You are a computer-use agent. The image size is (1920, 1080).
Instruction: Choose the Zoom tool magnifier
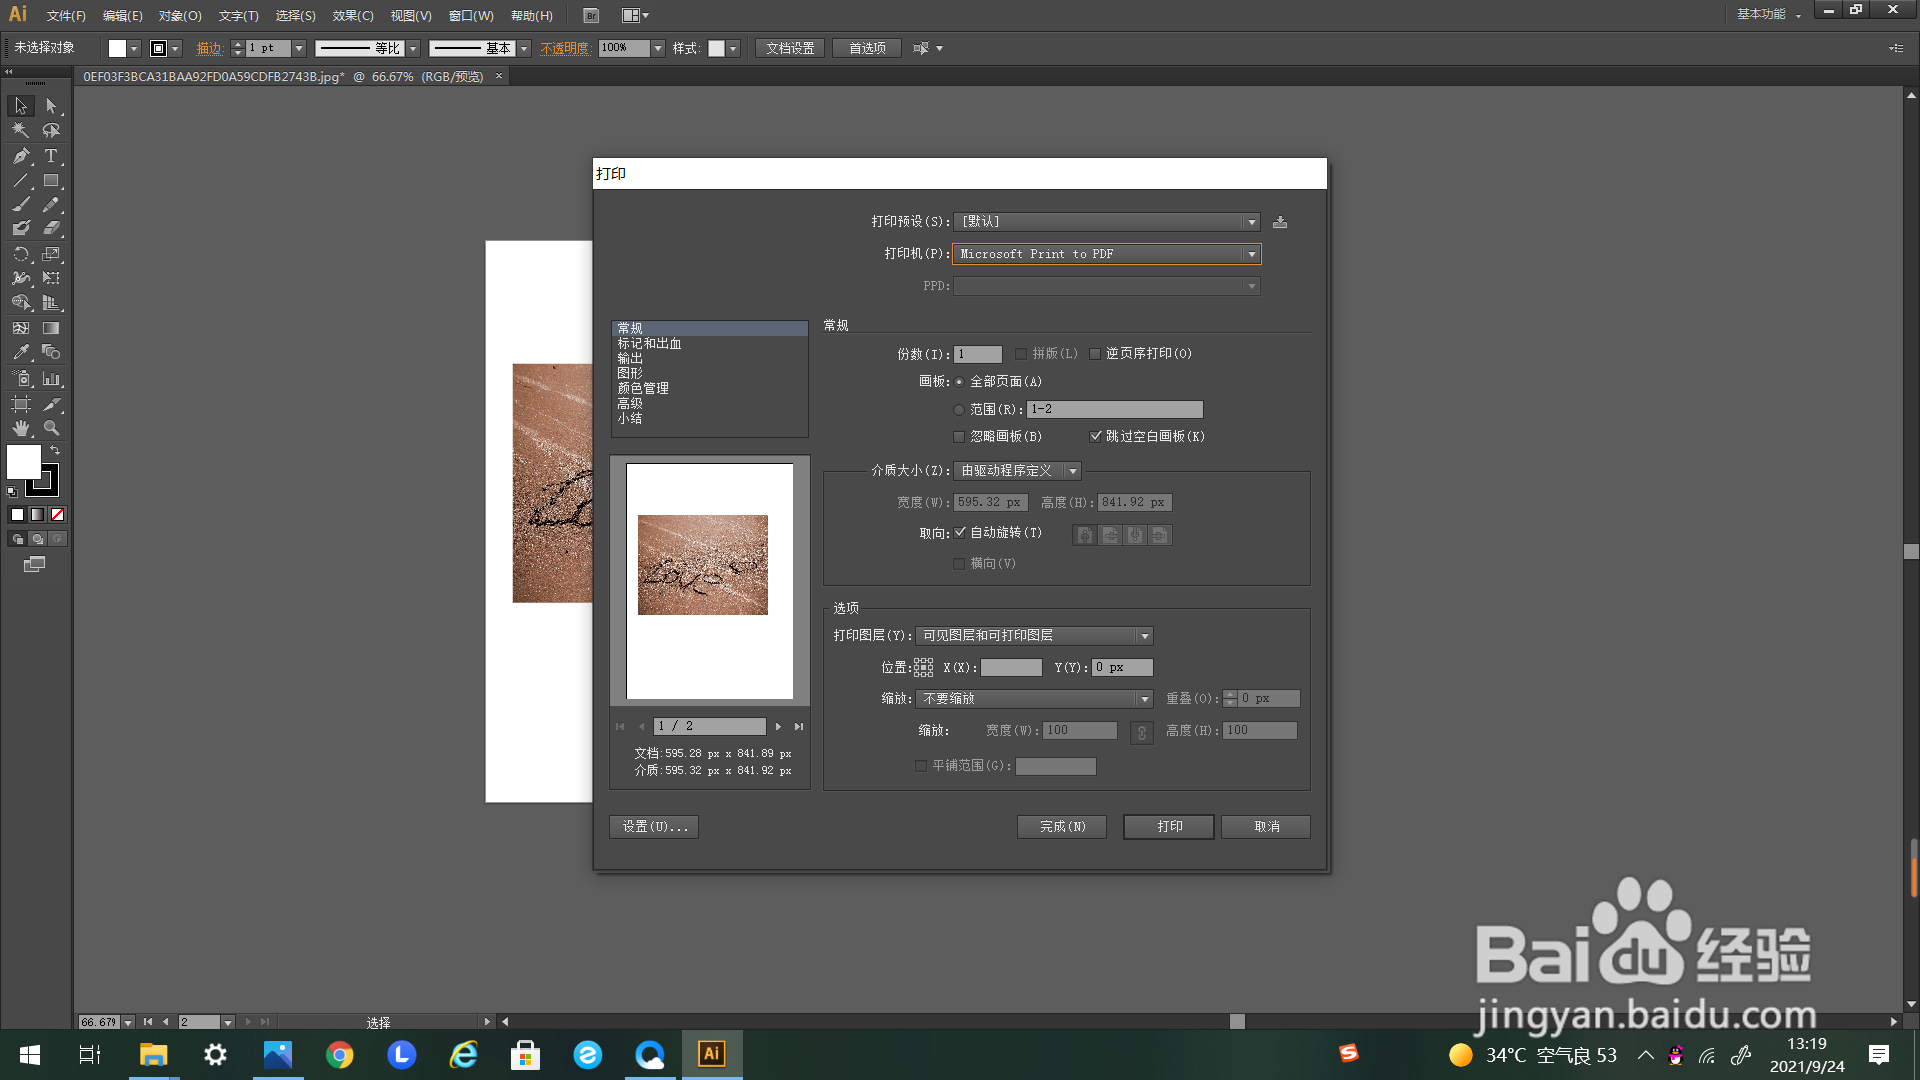pyautogui.click(x=51, y=428)
